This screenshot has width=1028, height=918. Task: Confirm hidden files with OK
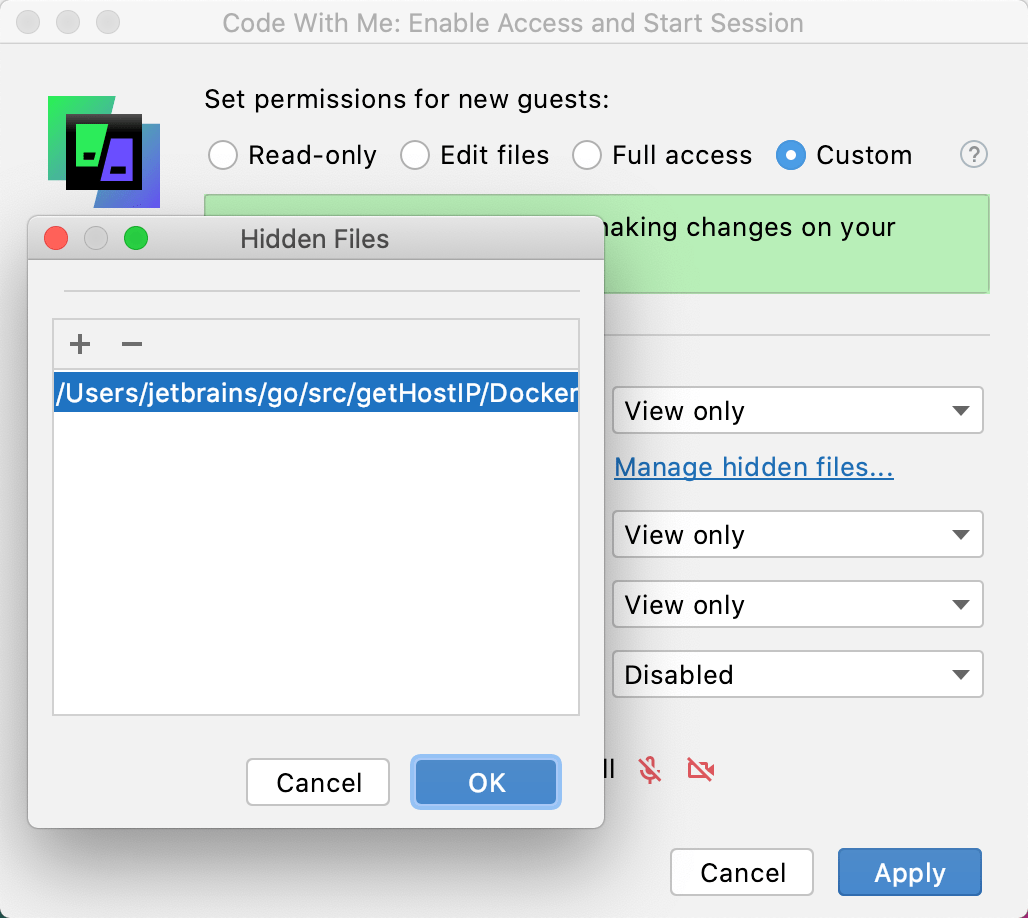pos(486,782)
